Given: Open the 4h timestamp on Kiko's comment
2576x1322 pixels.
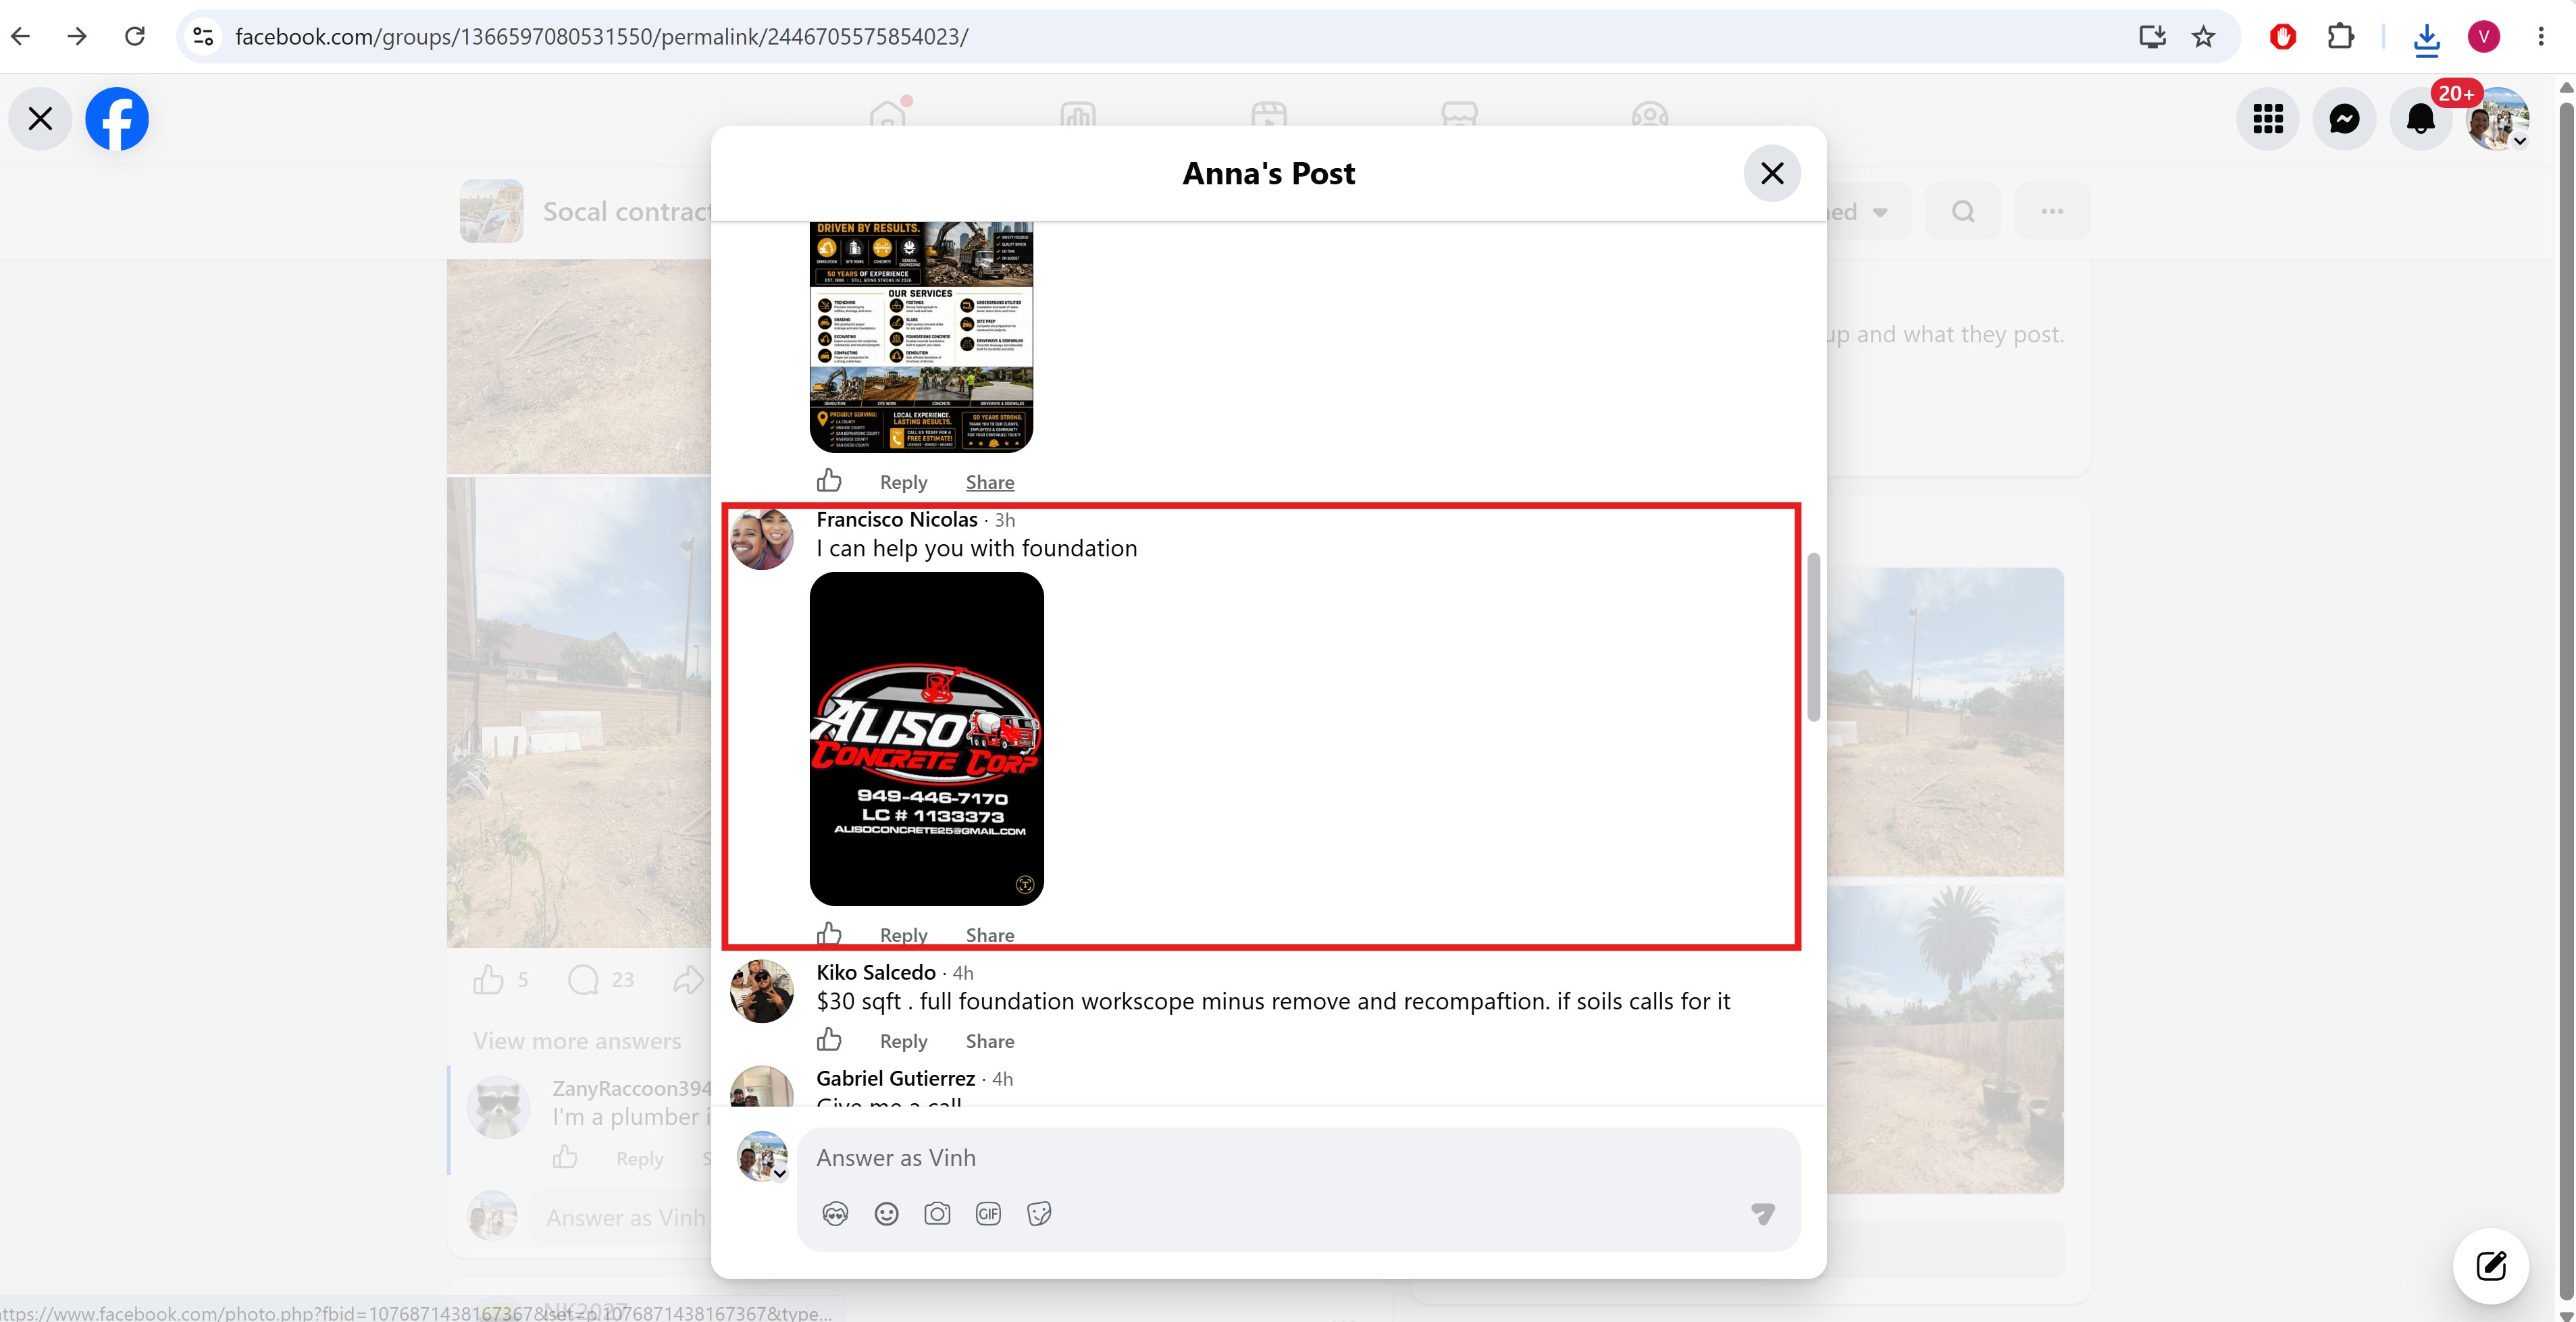Looking at the screenshot, I should click(x=963, y=973).
